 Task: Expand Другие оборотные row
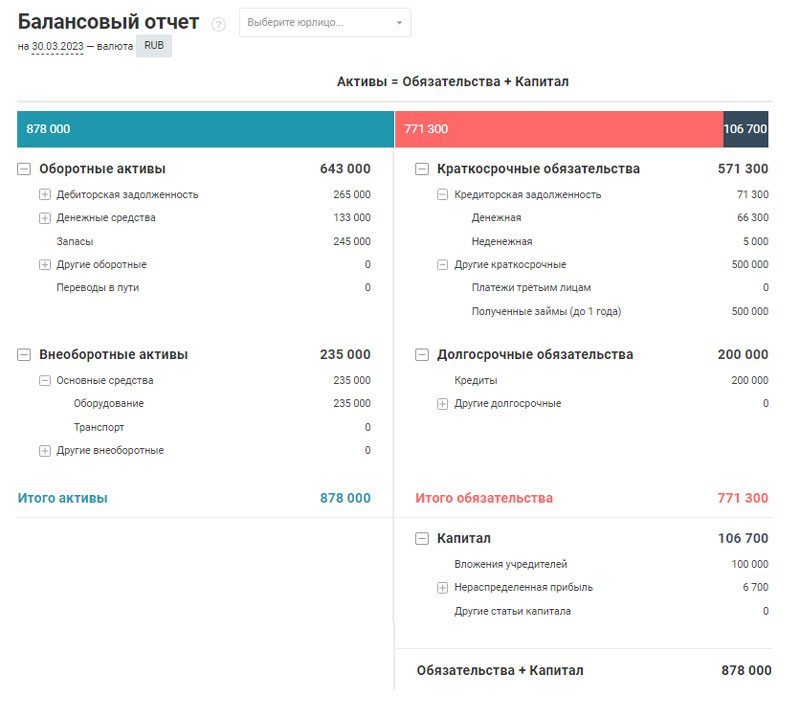tap(44, 265)
